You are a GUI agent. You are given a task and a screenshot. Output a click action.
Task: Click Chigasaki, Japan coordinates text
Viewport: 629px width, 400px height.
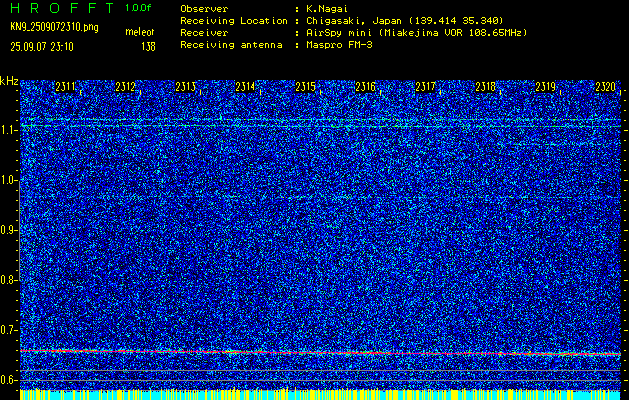(x=405, y=20)
